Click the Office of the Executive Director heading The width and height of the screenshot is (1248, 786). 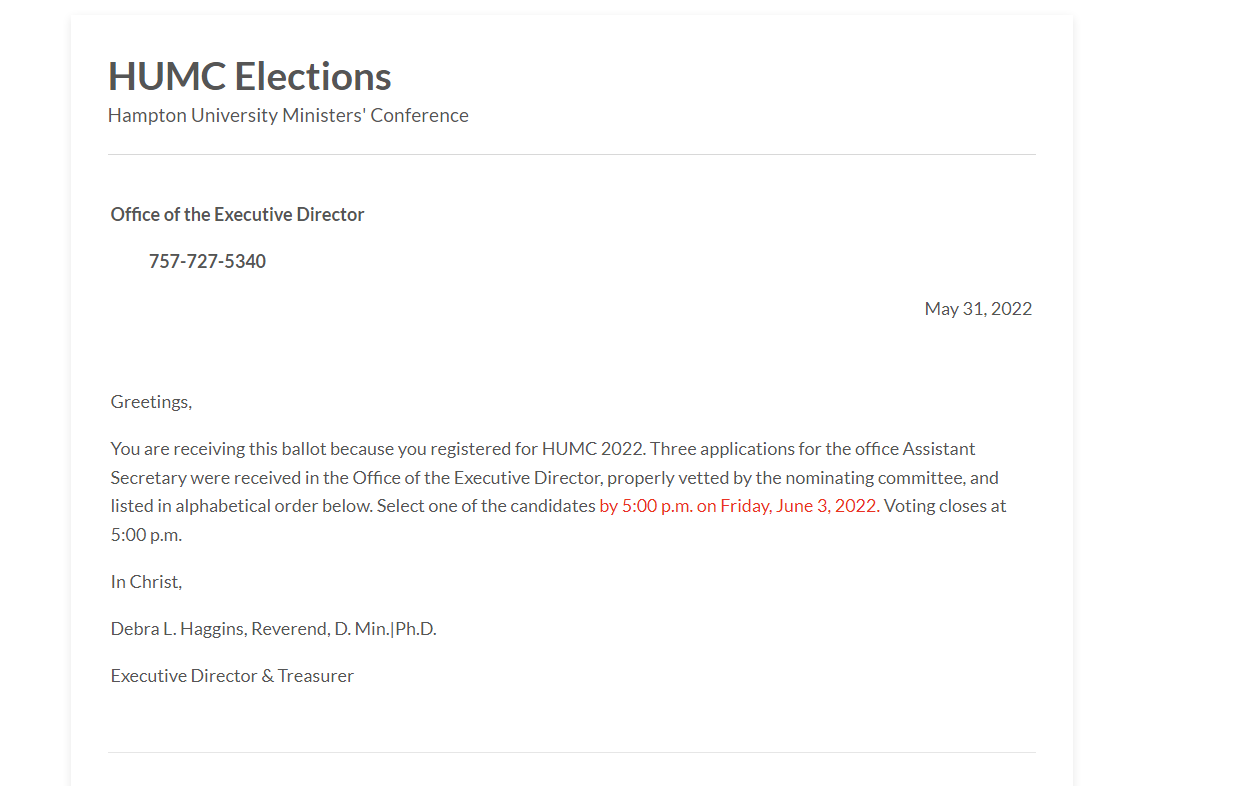(237, 214)
